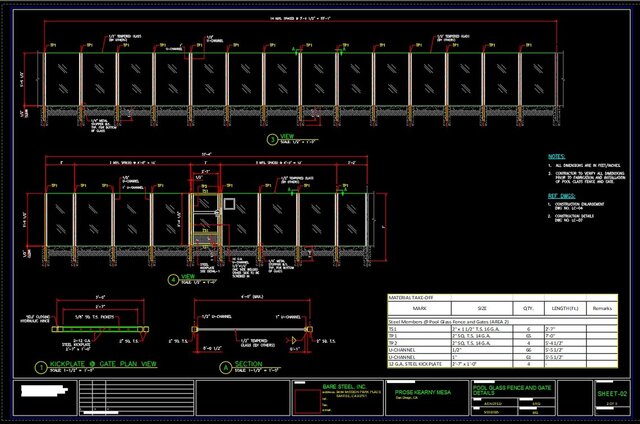Image resolution: width=640 pixels, height=424 pixels.
Task: Click the white square panel beside the gate
Action: [x=228, y=204]
